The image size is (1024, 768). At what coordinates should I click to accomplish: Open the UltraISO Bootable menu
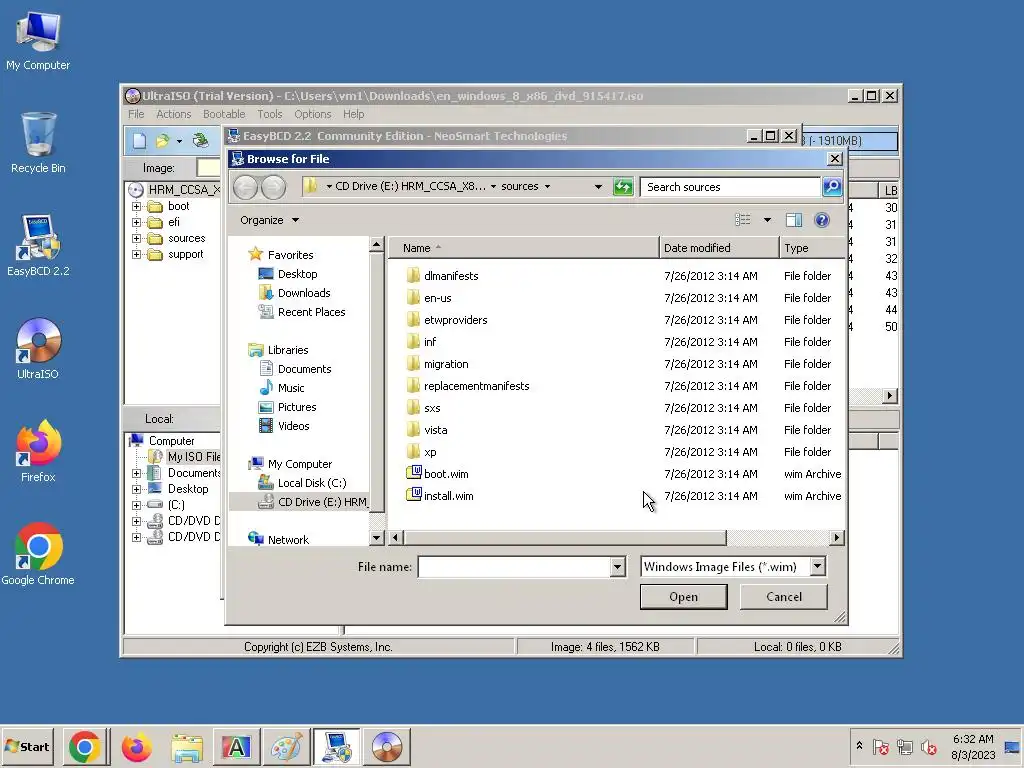tap(224, 114)
